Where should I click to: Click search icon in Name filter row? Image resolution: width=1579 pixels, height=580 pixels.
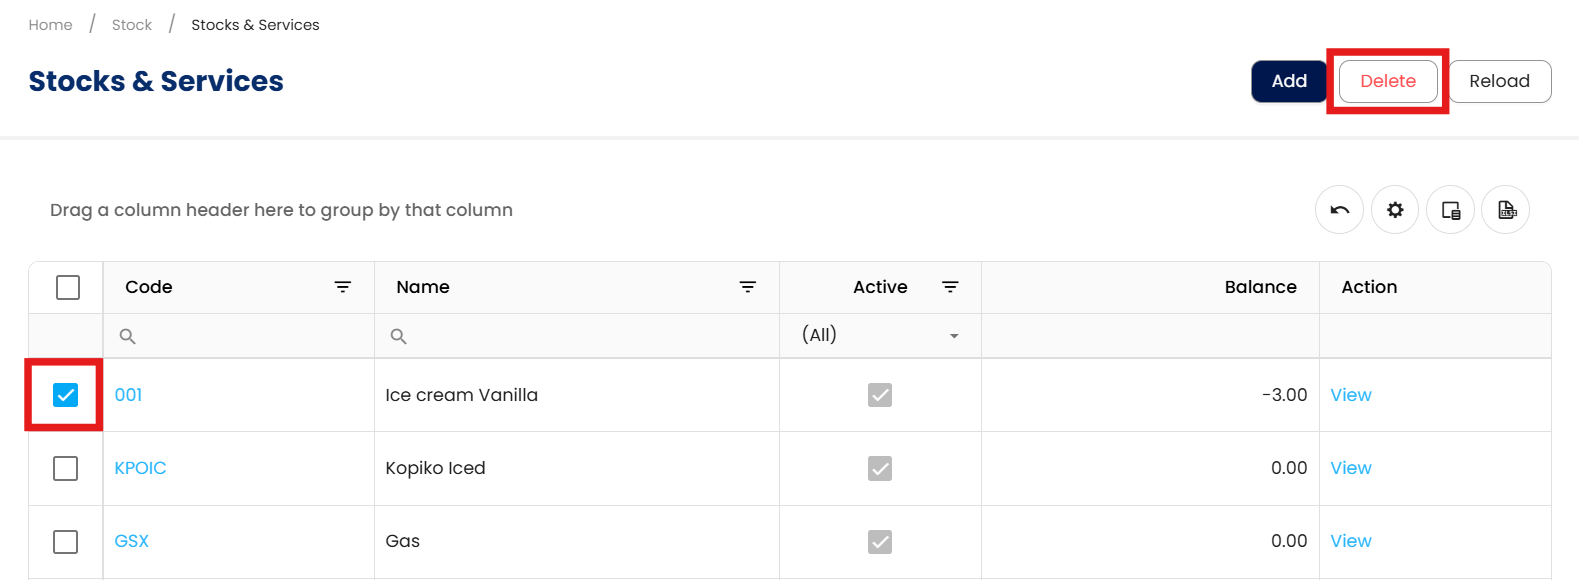pyautogui.click(x=398, y=336)
